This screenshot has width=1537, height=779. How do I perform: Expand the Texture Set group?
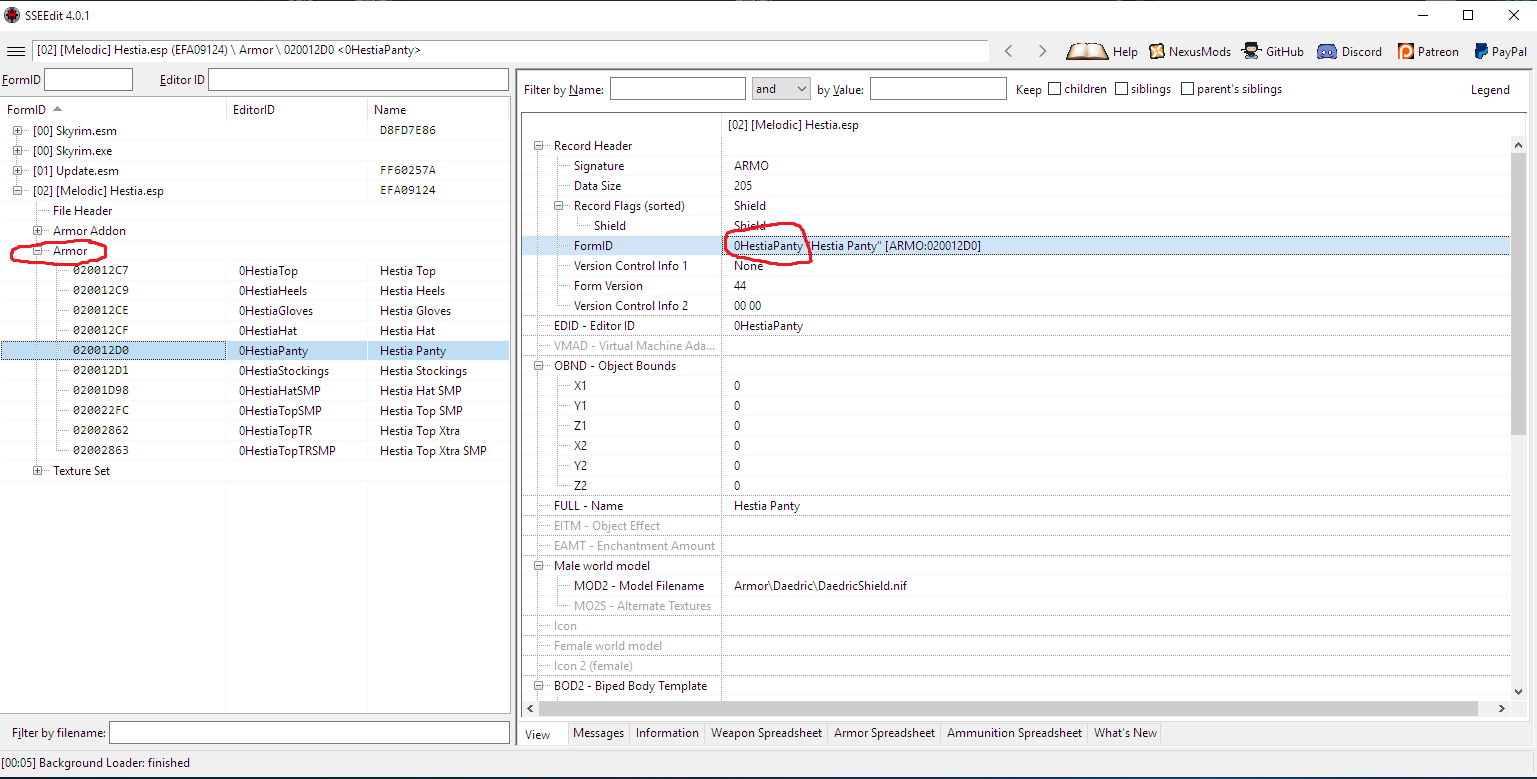pos(38,471)
